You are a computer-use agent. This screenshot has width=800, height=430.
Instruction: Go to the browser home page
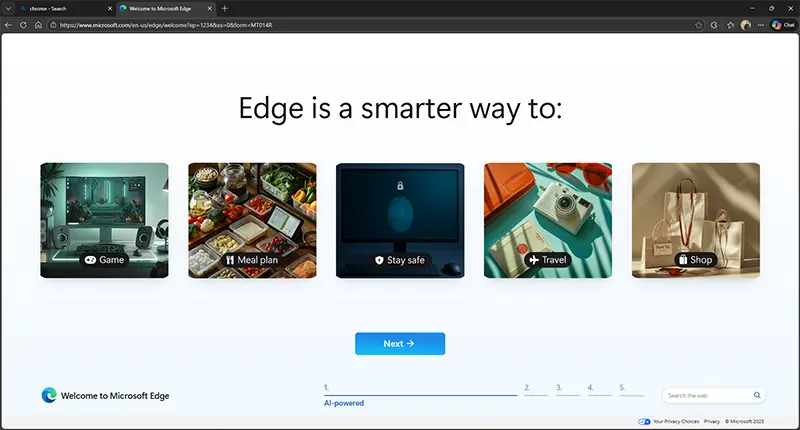tap(38, 24)
